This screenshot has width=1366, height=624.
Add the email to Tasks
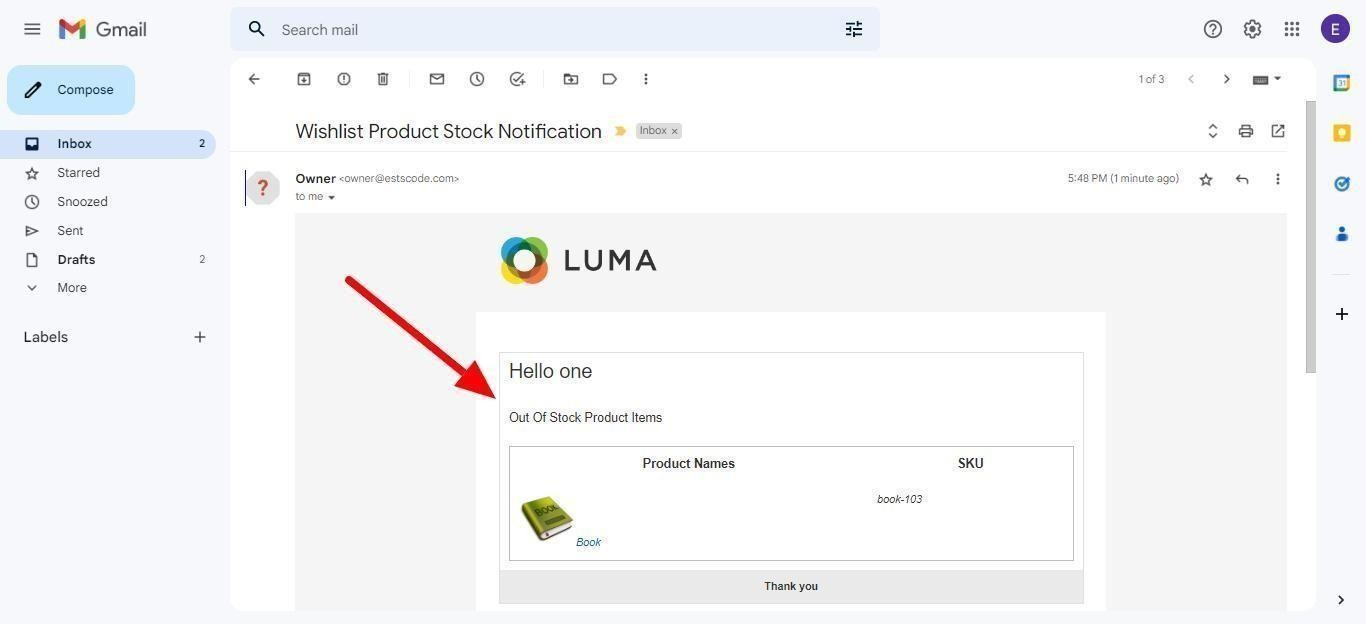coord(517,79)
